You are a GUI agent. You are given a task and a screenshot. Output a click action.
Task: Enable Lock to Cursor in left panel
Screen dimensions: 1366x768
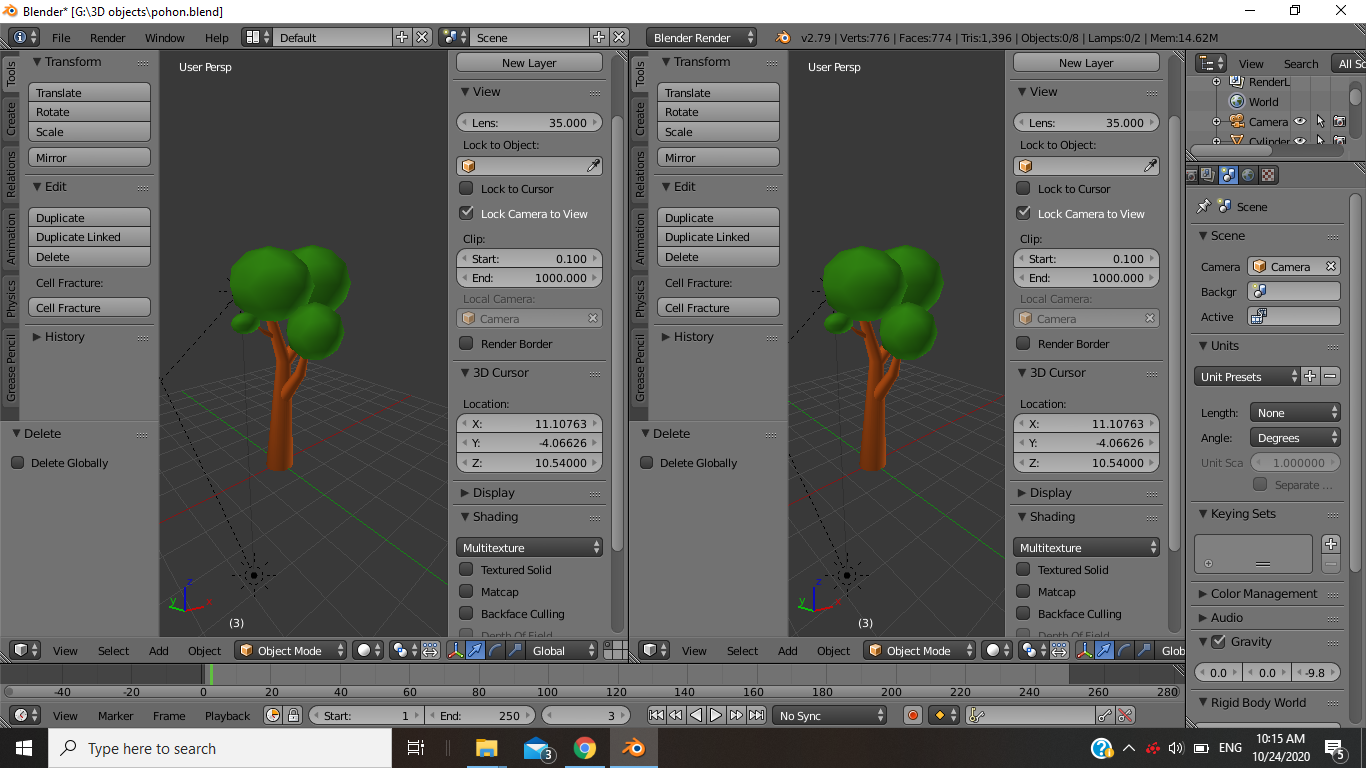(466, 188)
